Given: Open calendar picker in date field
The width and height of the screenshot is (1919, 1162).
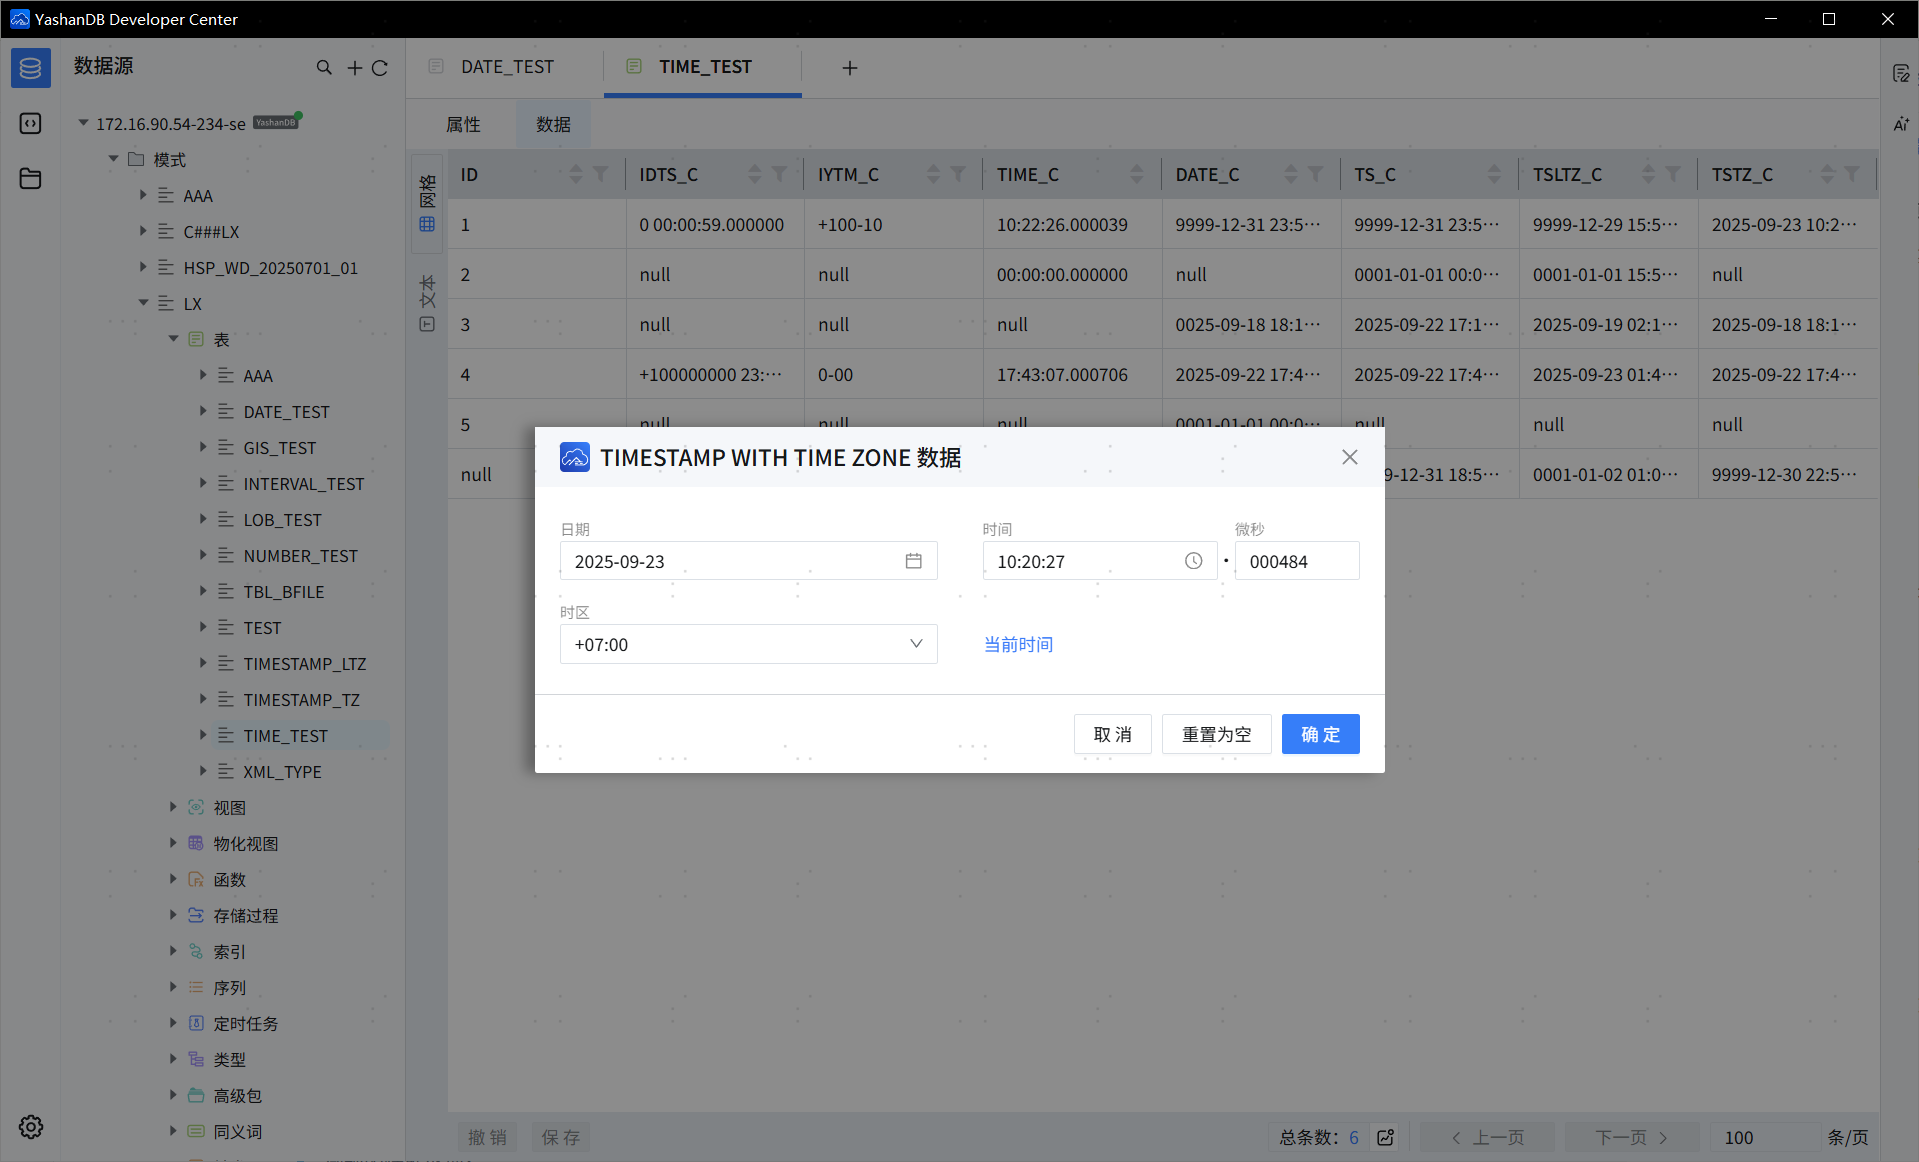Looking at the screenshot, I should coord(913,561).
